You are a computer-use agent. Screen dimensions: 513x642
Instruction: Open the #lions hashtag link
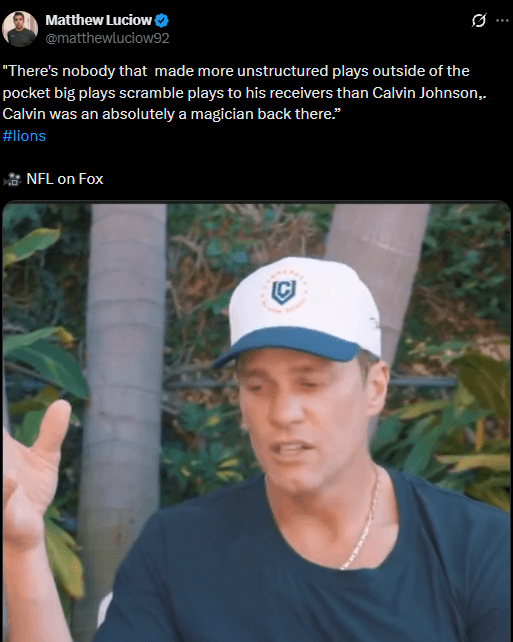pyautogui.click(x=24, y=136)
